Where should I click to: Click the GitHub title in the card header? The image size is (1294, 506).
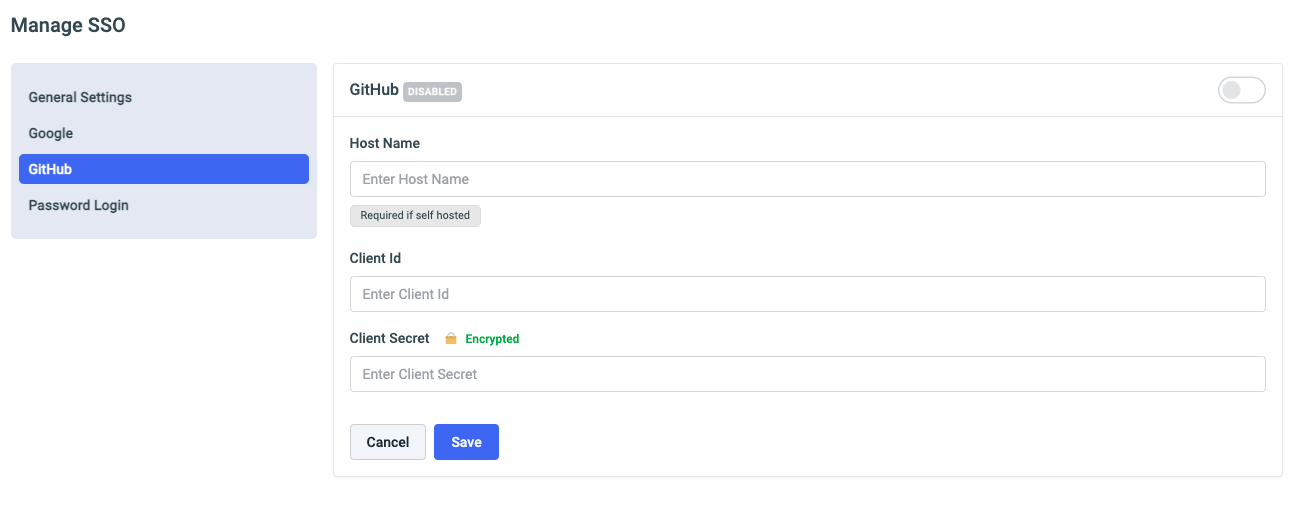coord(374,90)
